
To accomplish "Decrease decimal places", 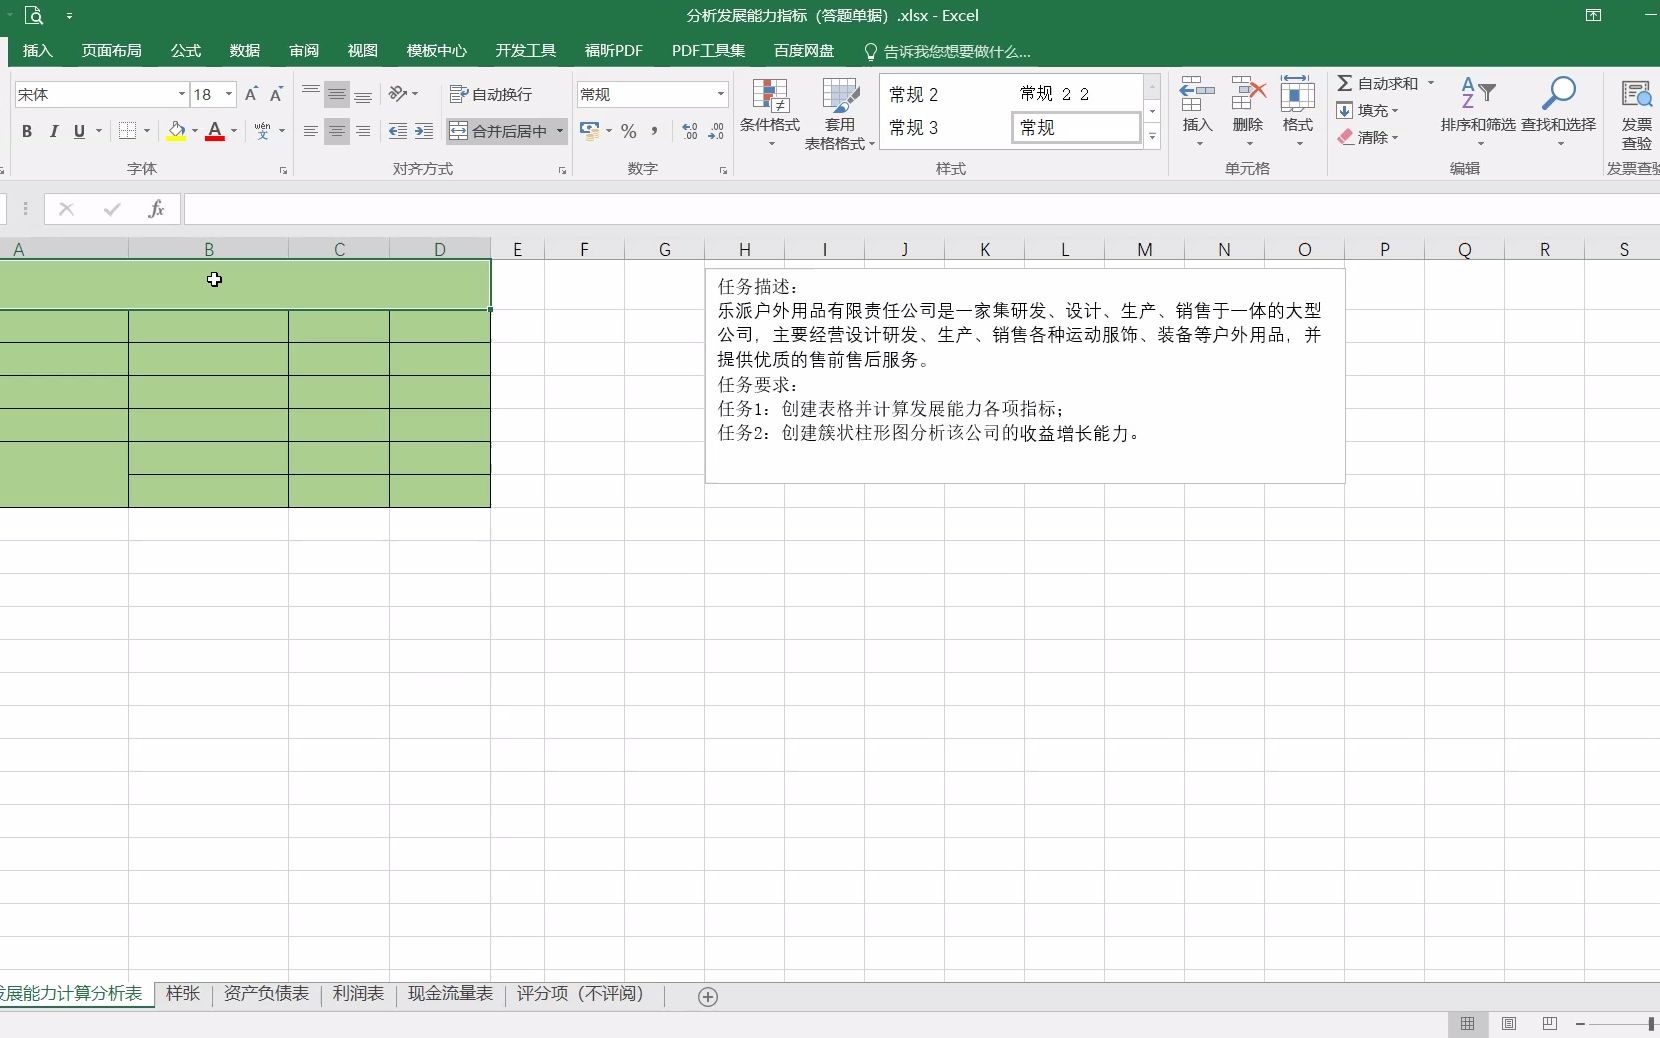I will (716, 131).
